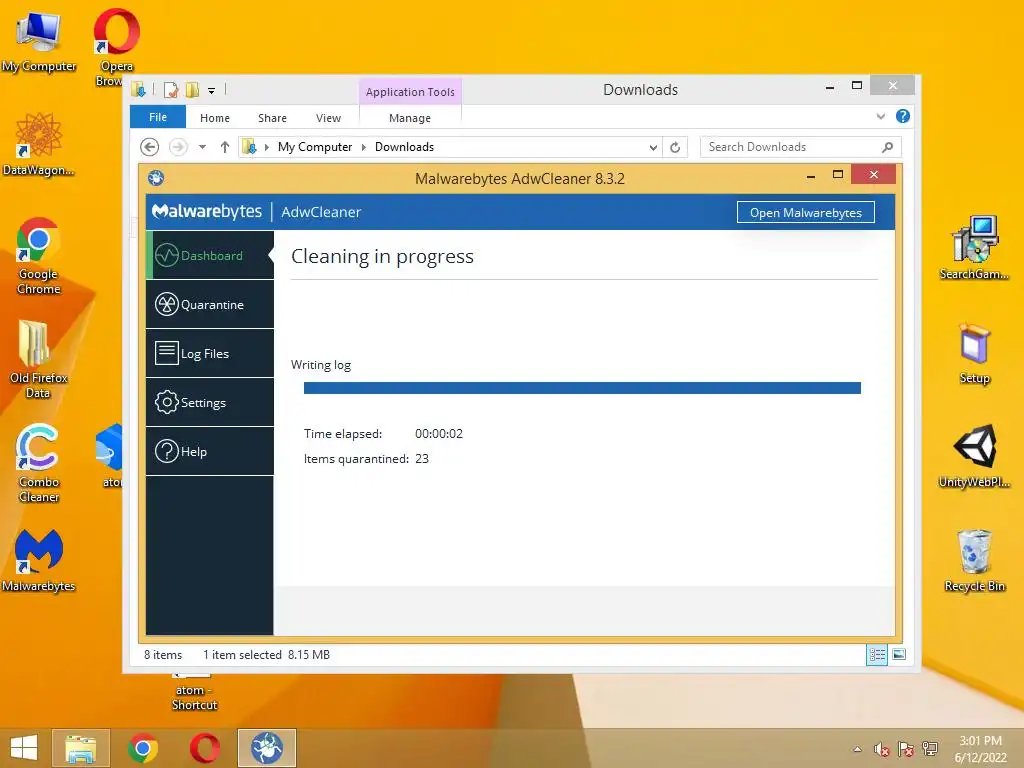
Task: Open File Explorer from the taskbar
Action: [81, 748]
